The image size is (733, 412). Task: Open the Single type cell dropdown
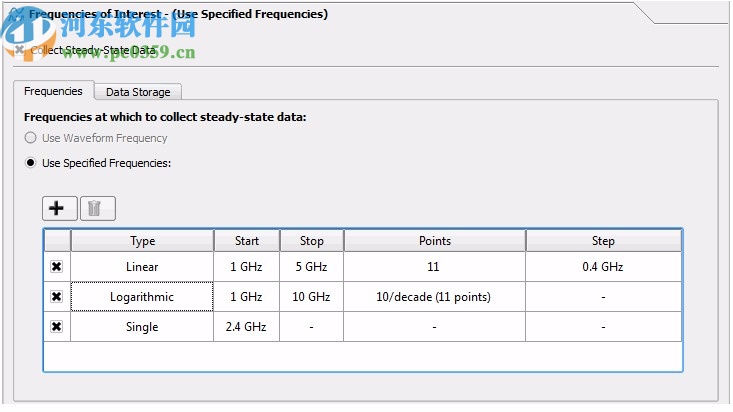coord(142,327)
